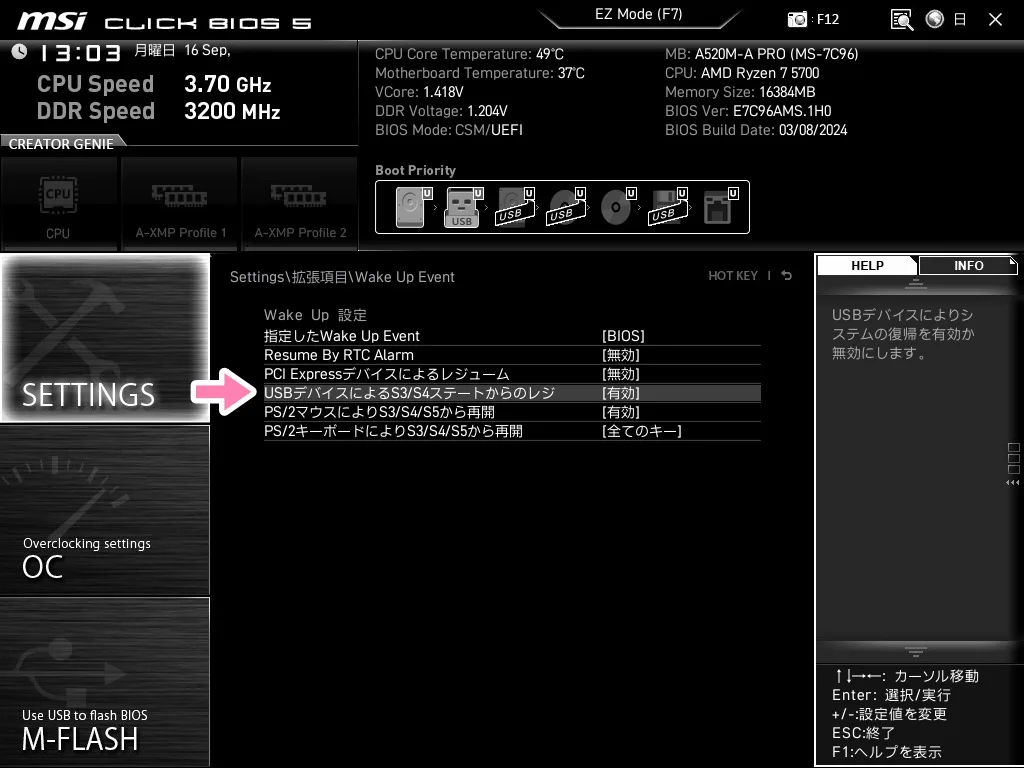
Task: Select the network boot device icon
Action: [x=720, y=207]
